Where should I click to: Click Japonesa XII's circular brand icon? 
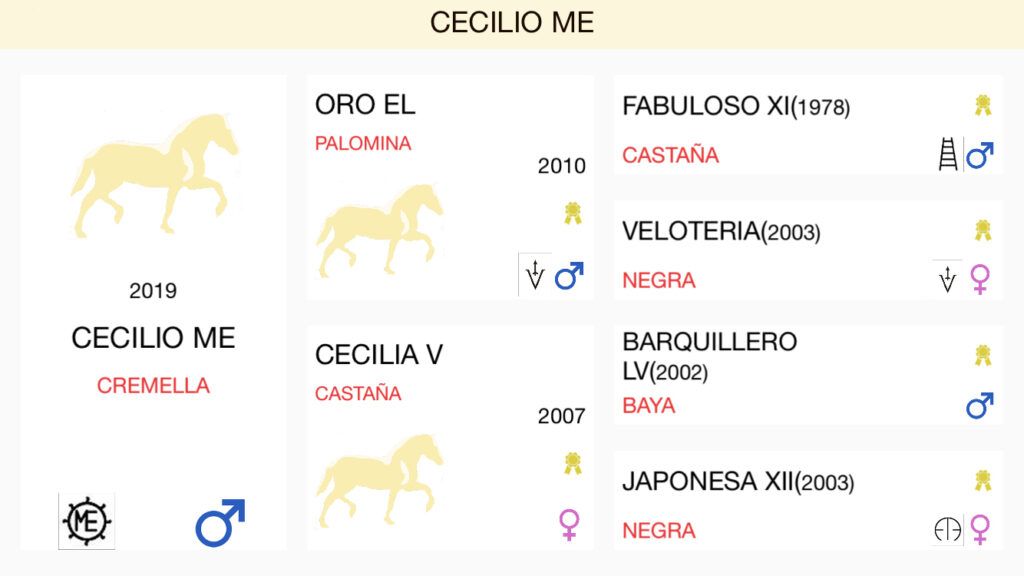click(x=948, y=530)
